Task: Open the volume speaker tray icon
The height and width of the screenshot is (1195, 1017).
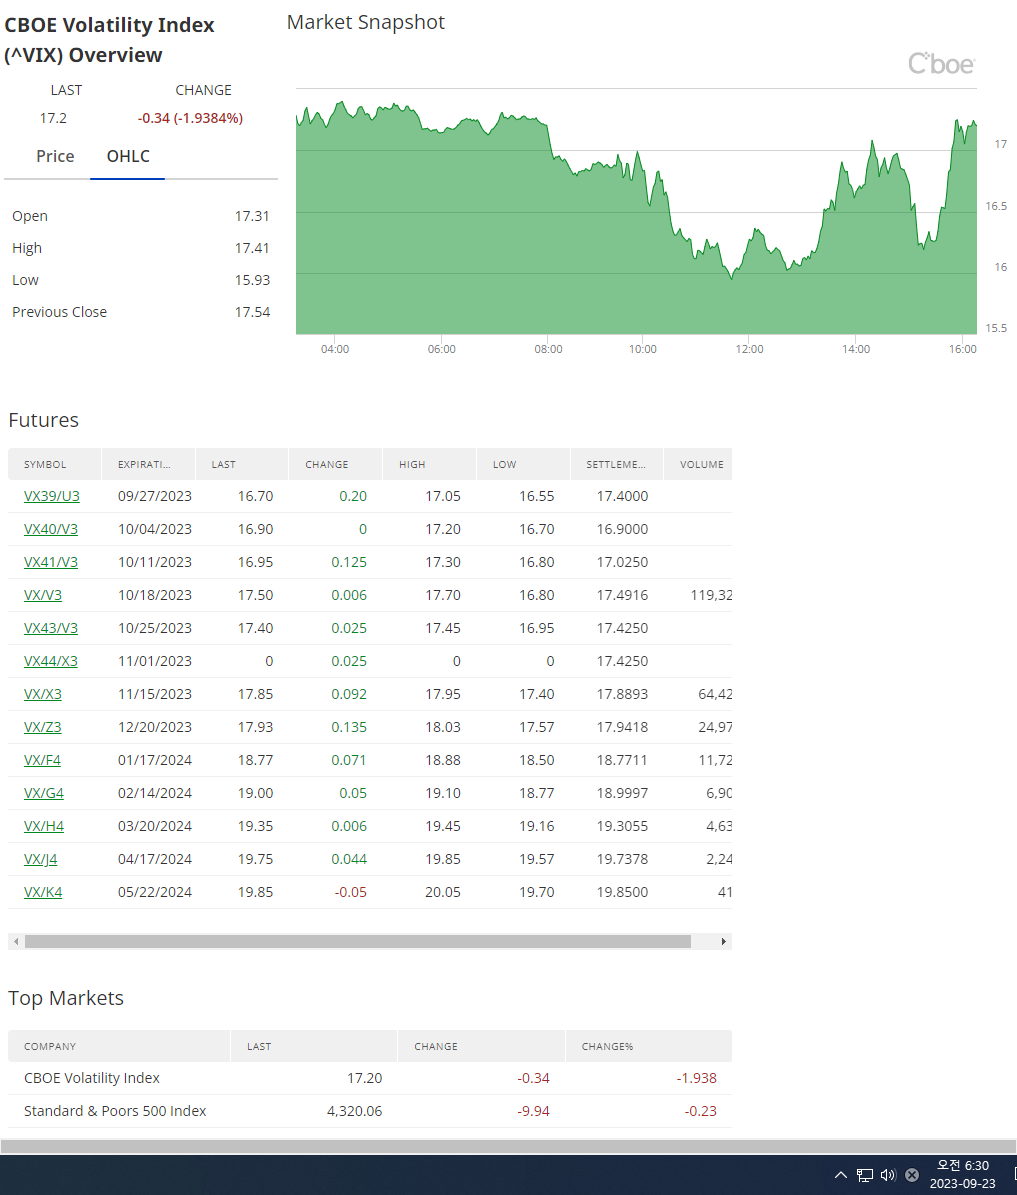Action: tap(888, 1174)
